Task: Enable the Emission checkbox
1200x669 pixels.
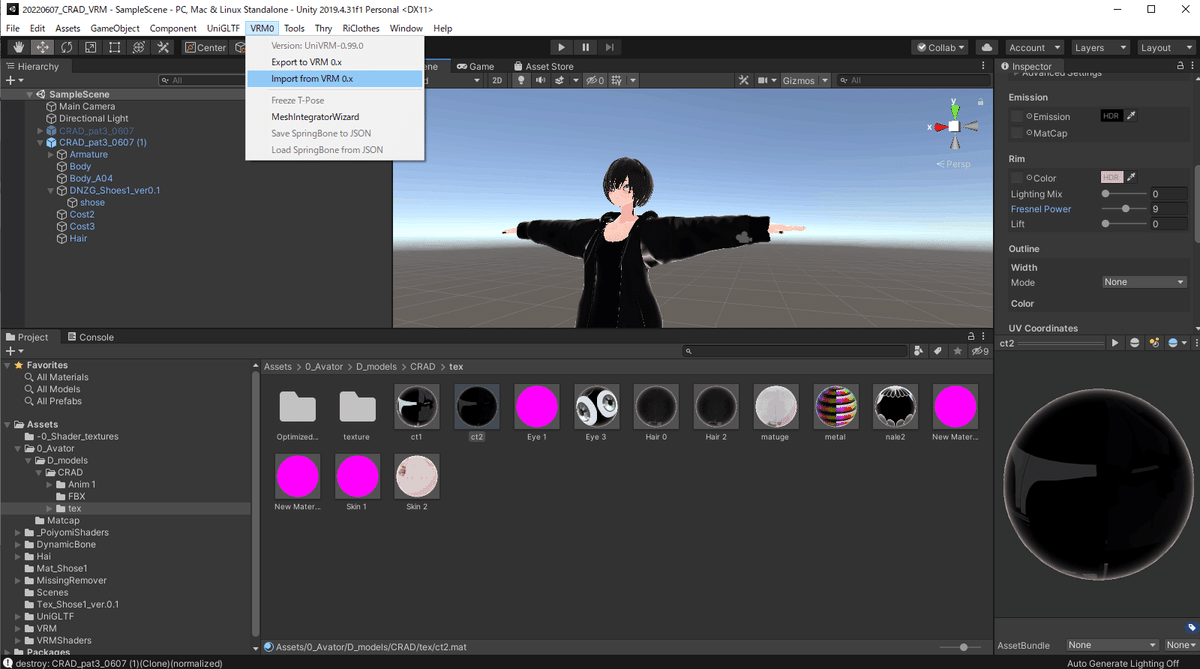Action: tap(1017, 117)
